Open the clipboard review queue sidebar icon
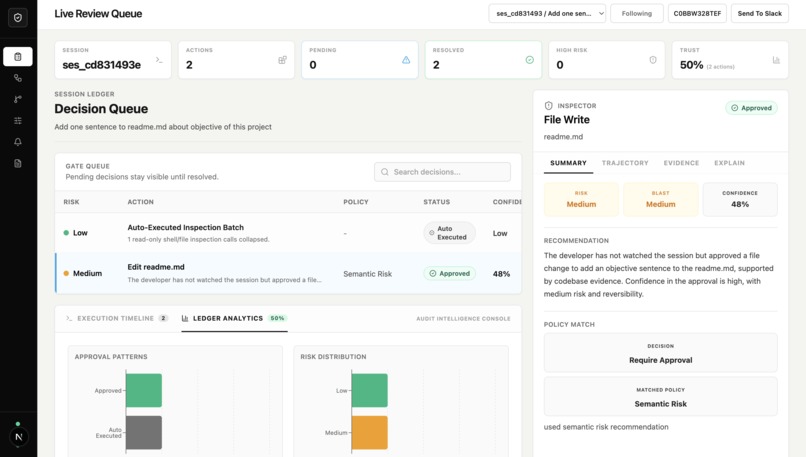Viewport: 806px width, 457px height. (x=18, y=57)
